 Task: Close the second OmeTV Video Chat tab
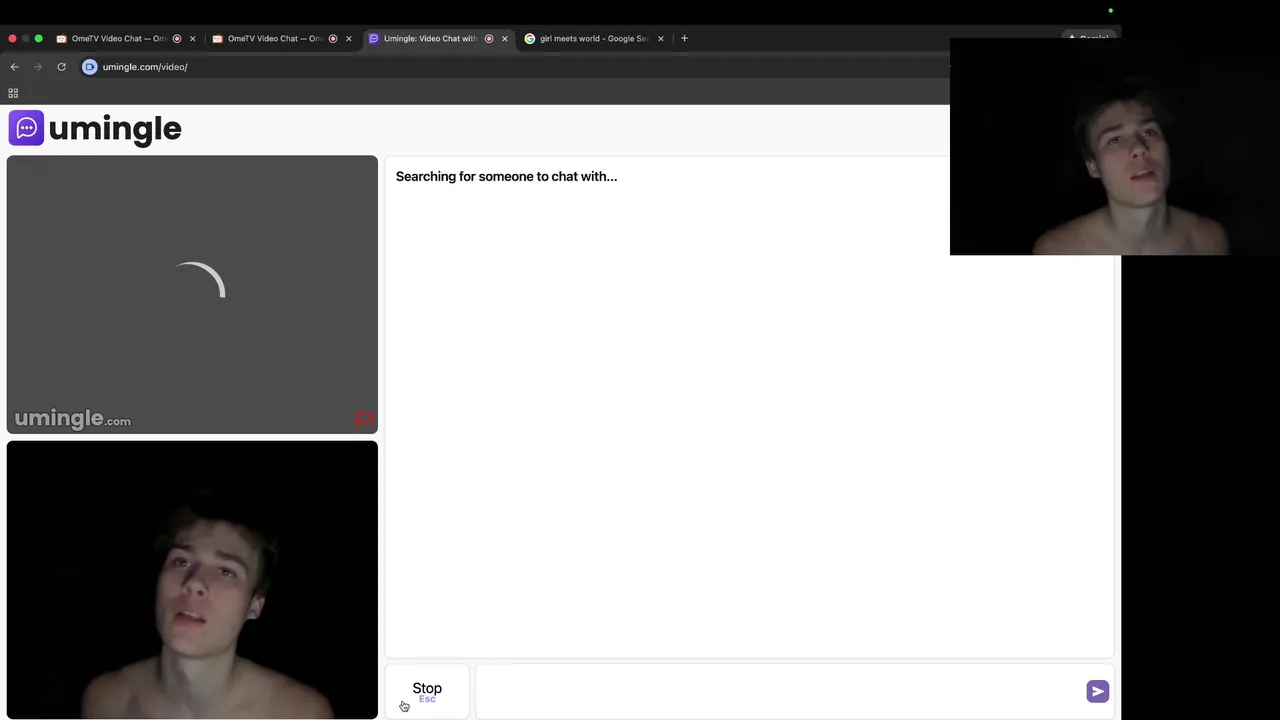pos(348,39)
